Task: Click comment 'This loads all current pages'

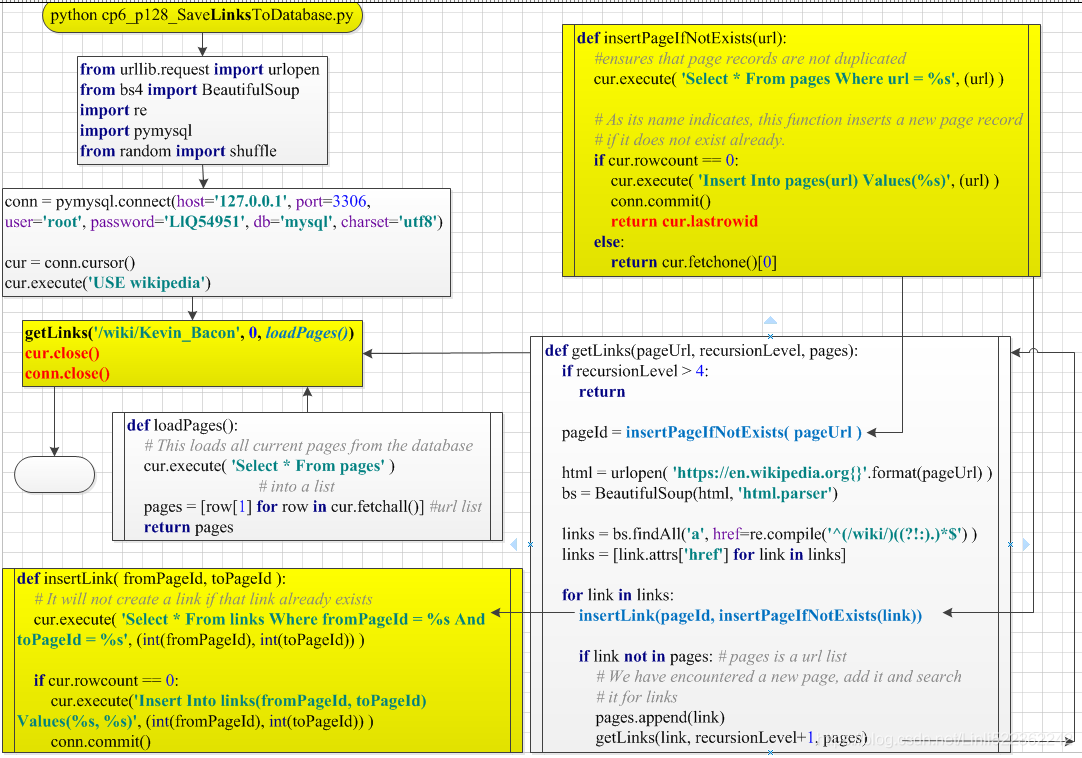Action: coord(308,445)
